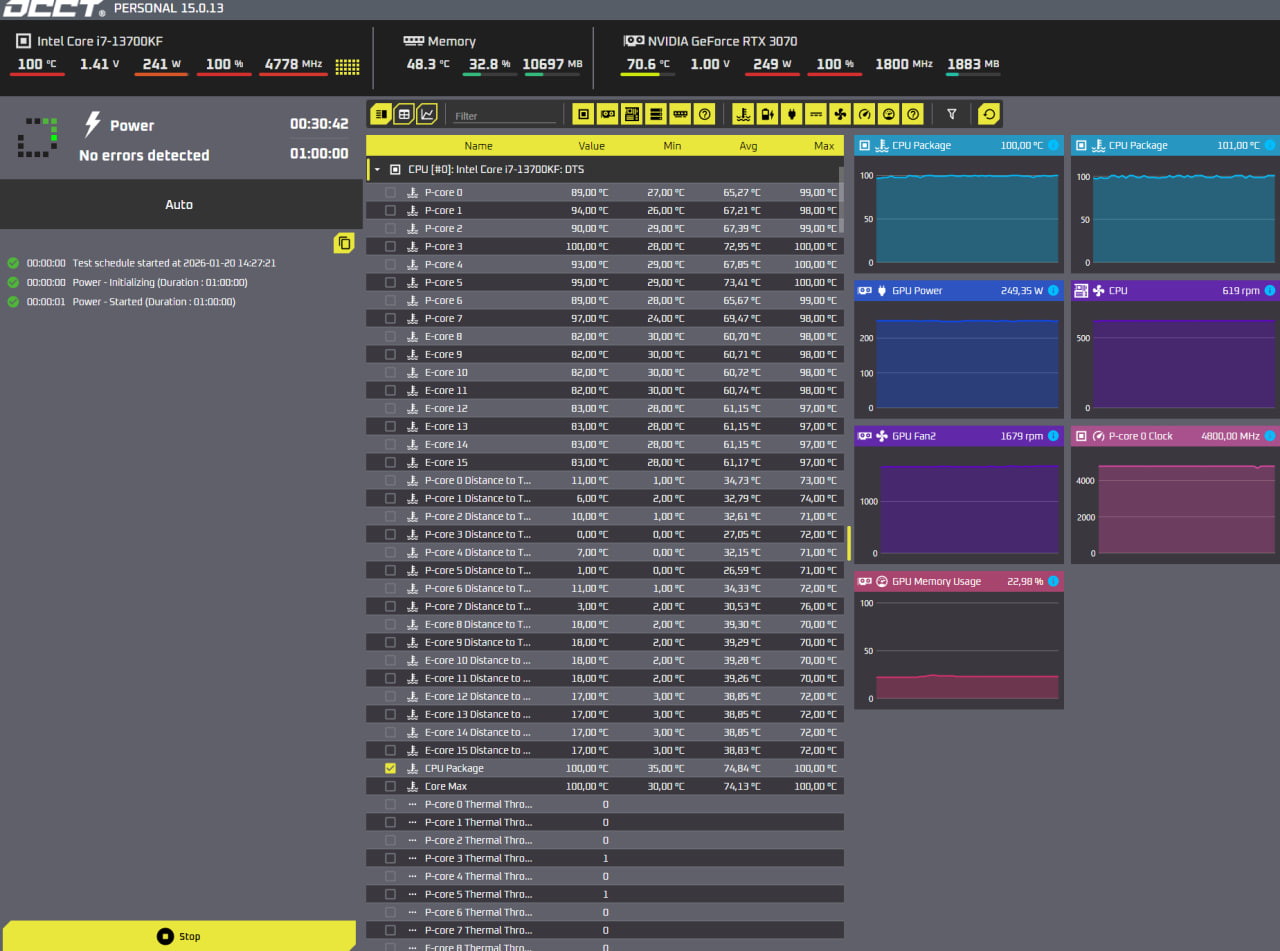Screen dimensions: 1280x951
Task: Click the fan sensor filter icon
Action: [x=840, y=114]
